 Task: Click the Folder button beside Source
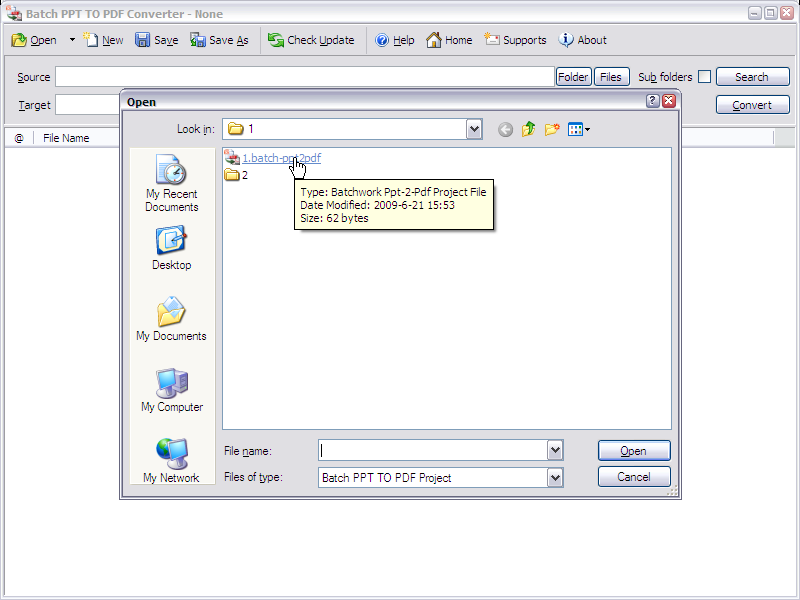[573, 77]
